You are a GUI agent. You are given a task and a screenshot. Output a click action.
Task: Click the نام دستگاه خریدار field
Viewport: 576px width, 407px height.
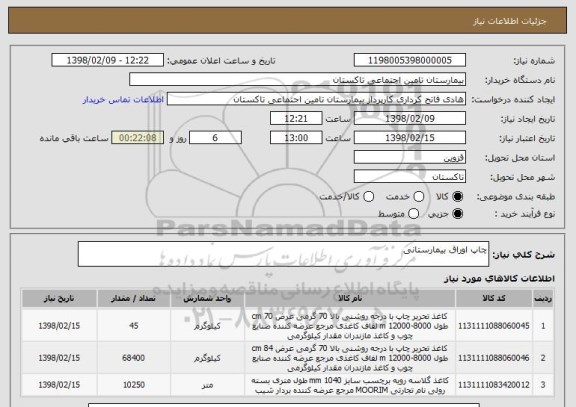pos(298,80)
